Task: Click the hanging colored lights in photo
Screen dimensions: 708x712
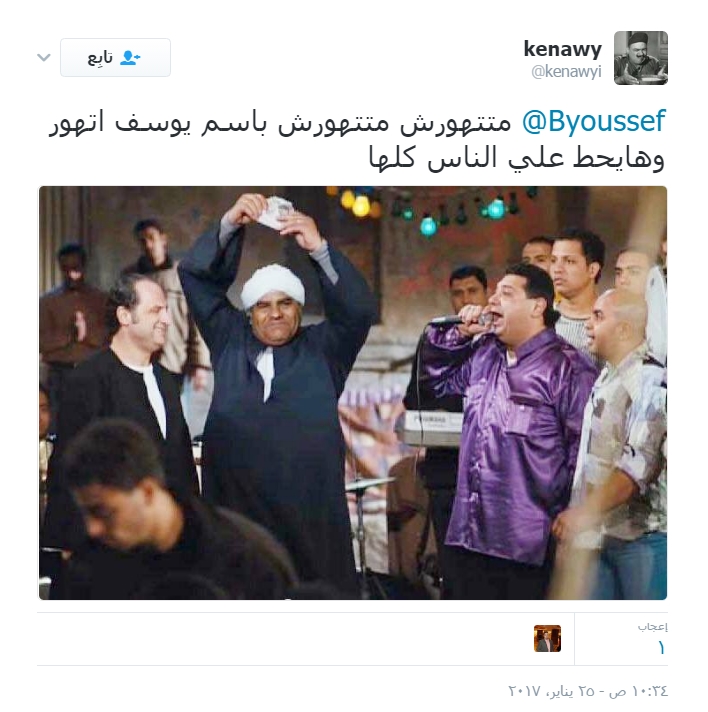Action: coord(427,209)
